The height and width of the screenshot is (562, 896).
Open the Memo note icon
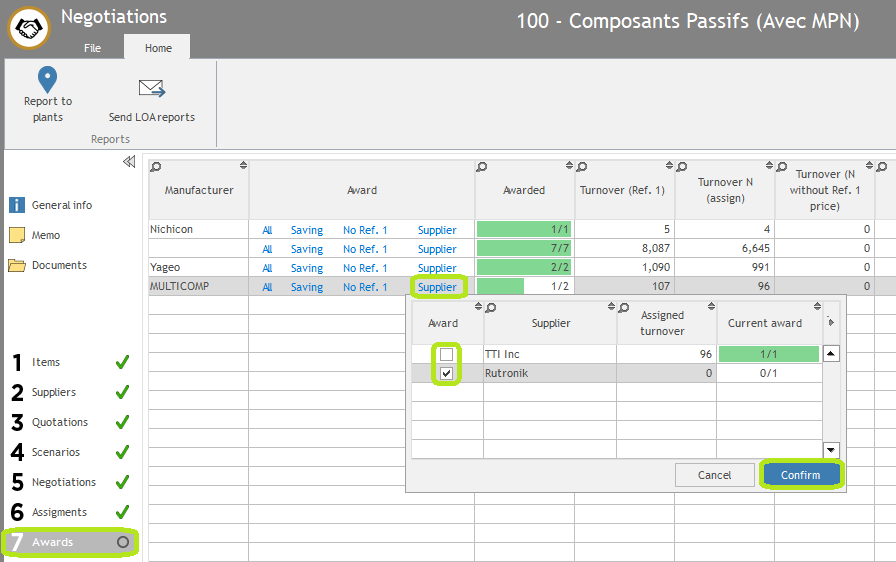click(x=17, y=235)
